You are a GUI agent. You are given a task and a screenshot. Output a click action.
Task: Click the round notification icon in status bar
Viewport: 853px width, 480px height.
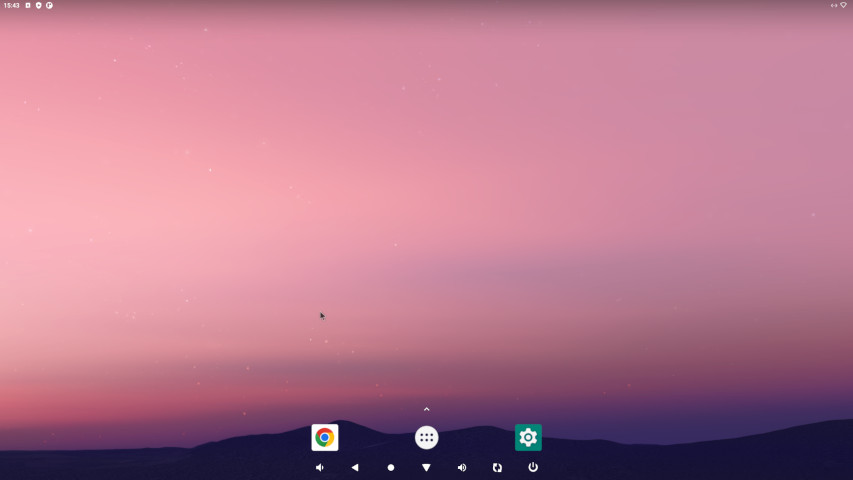pyautogui.click(x=49, y=5)
